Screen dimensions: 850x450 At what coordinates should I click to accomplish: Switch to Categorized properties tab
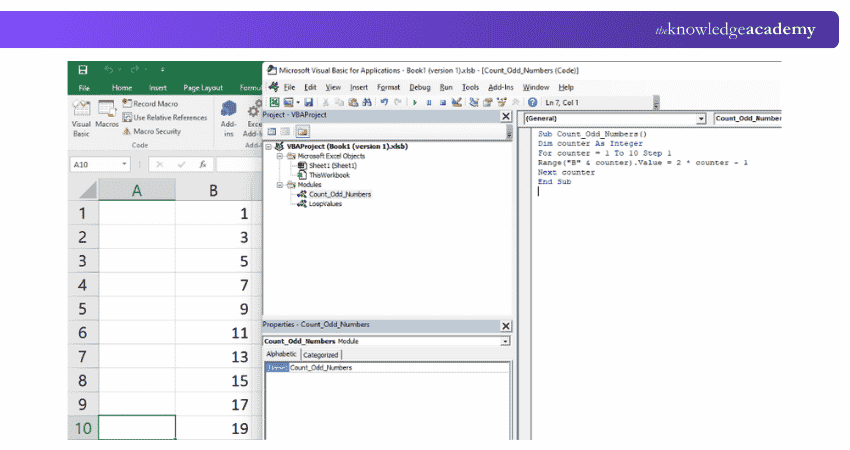tap(321, 355)
